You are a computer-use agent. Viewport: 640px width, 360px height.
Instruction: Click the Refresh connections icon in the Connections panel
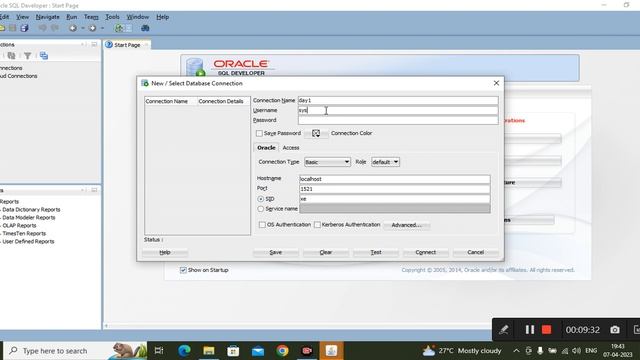pos(11,56)
